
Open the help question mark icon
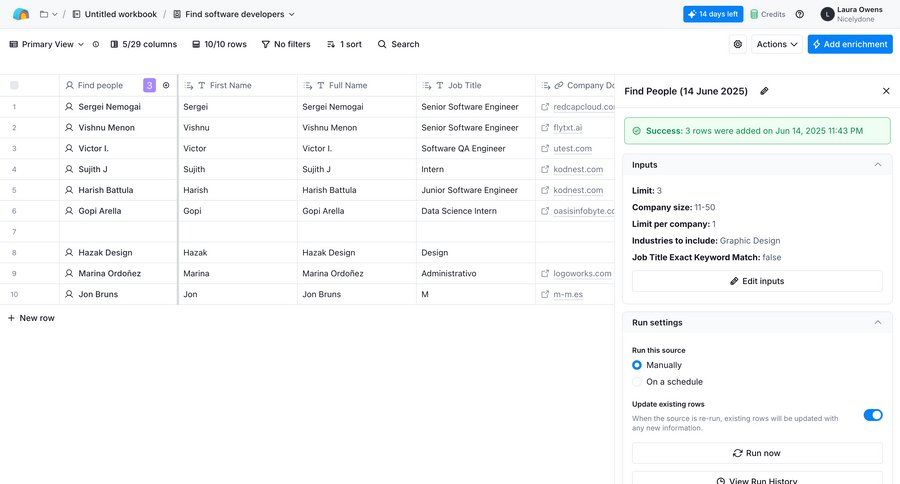[x=800, y=14]
